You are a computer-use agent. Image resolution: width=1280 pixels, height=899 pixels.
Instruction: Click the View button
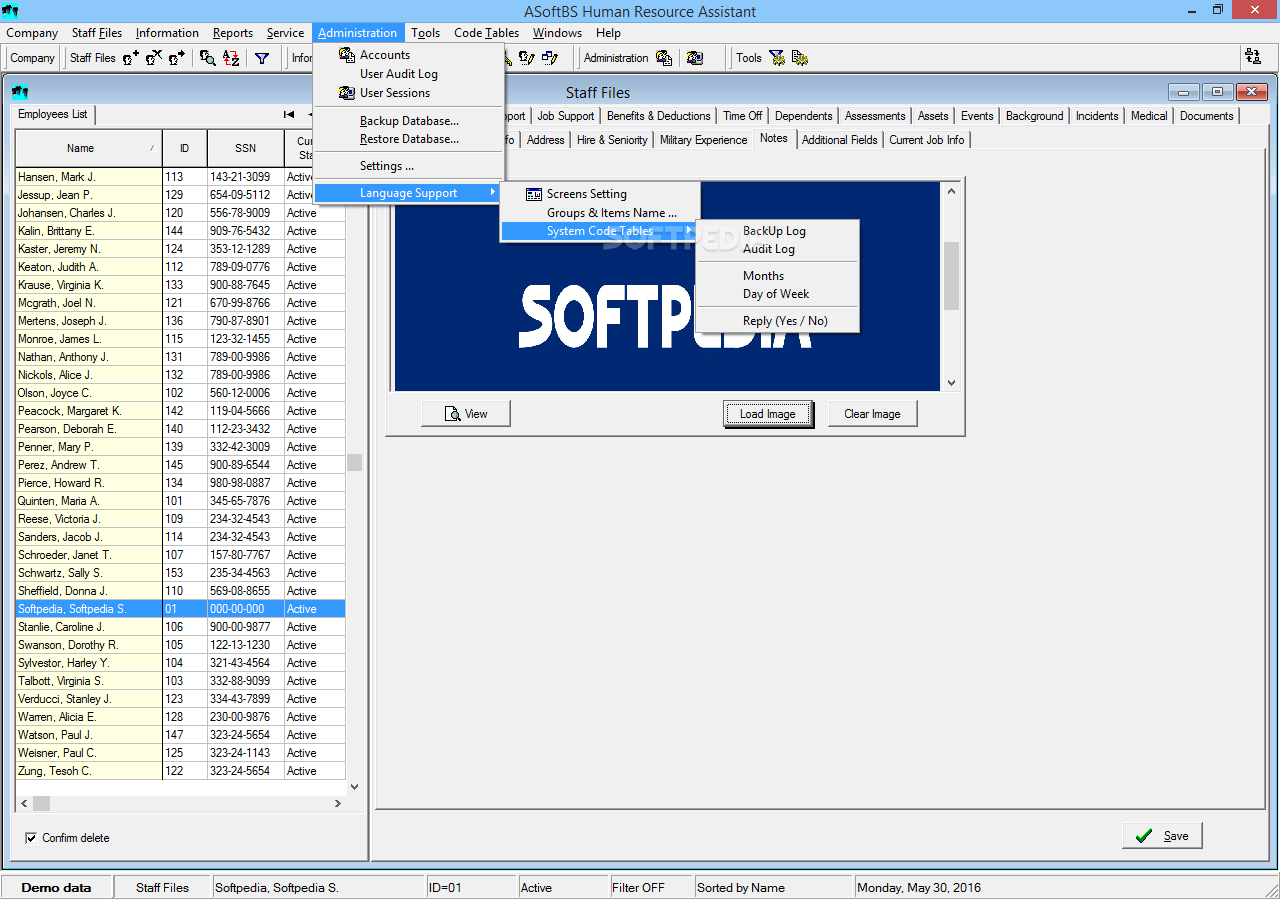click(x=466, y=414)
